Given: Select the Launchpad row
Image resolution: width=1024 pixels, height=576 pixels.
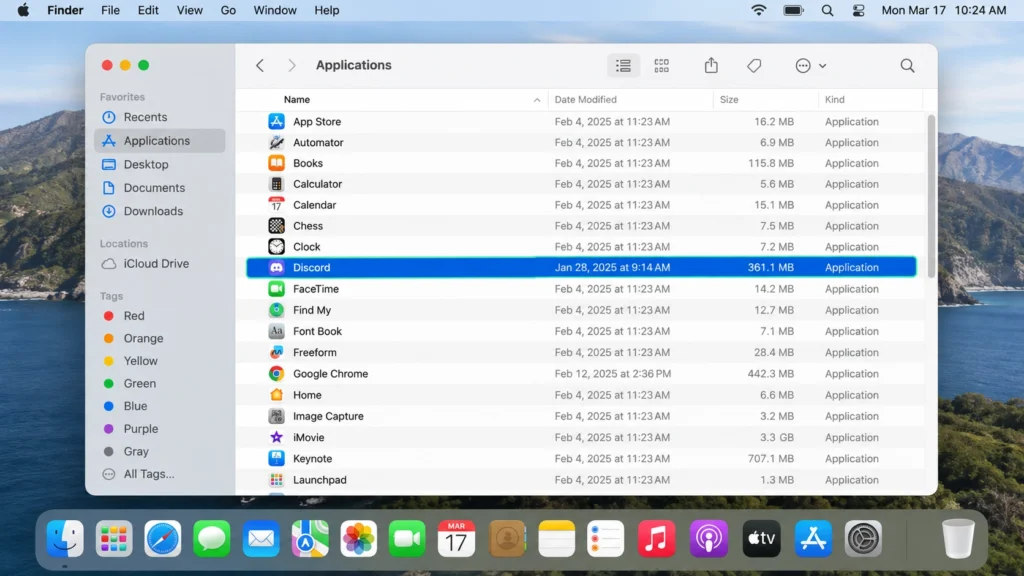Looking at the screenshot, I should tap(581, 480).
